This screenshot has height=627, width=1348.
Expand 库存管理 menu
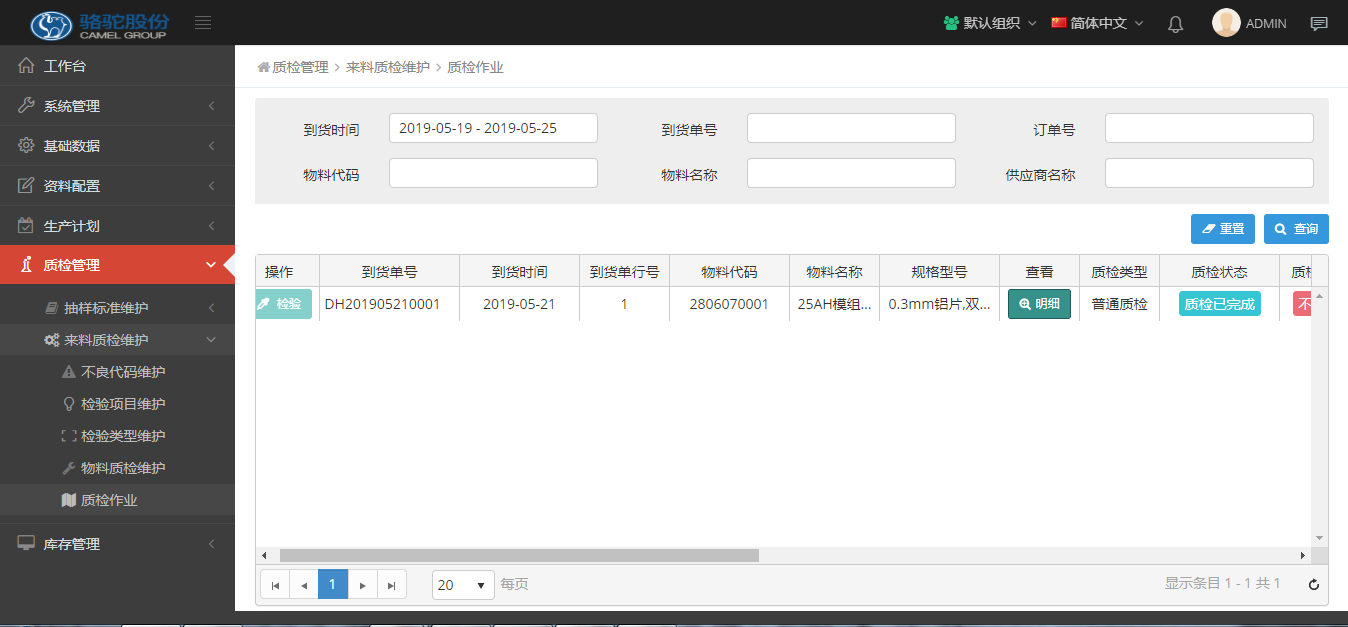click(x=117, y=544)
